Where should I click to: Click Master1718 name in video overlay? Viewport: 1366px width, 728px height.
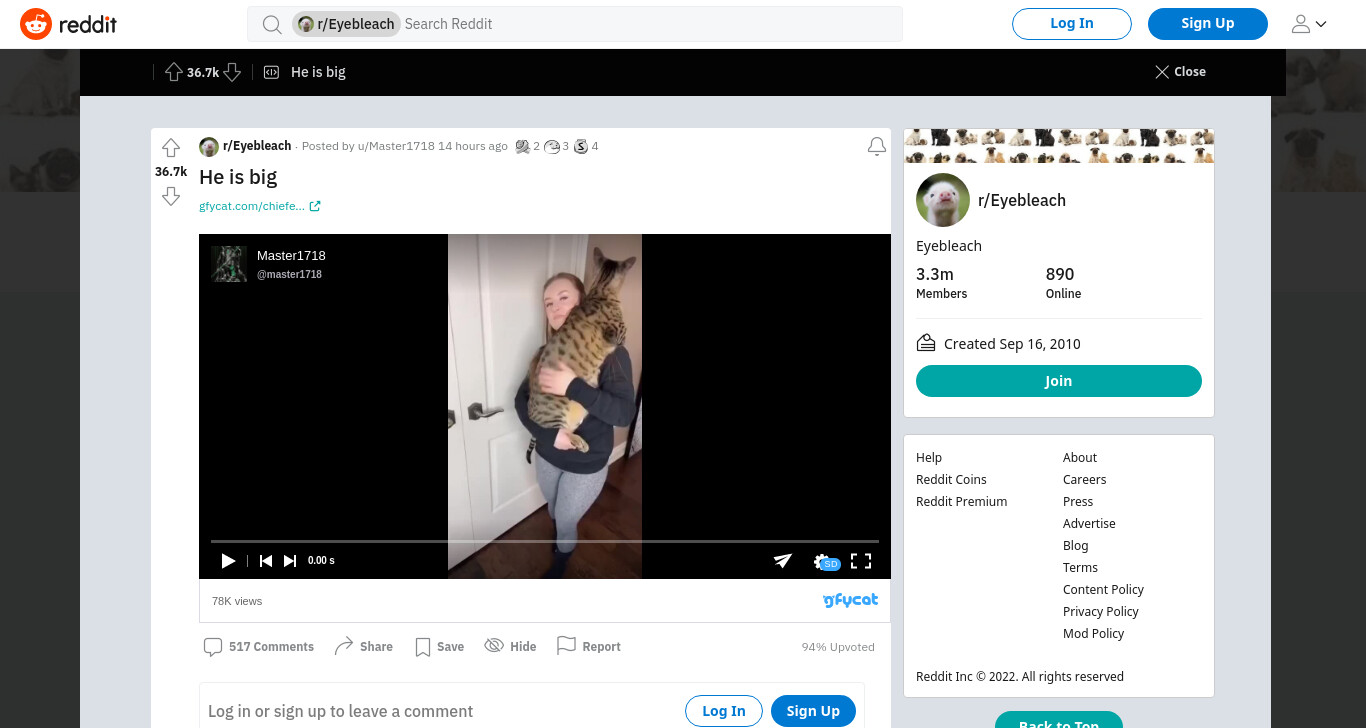pyautogui.click(x=291, y=256)
